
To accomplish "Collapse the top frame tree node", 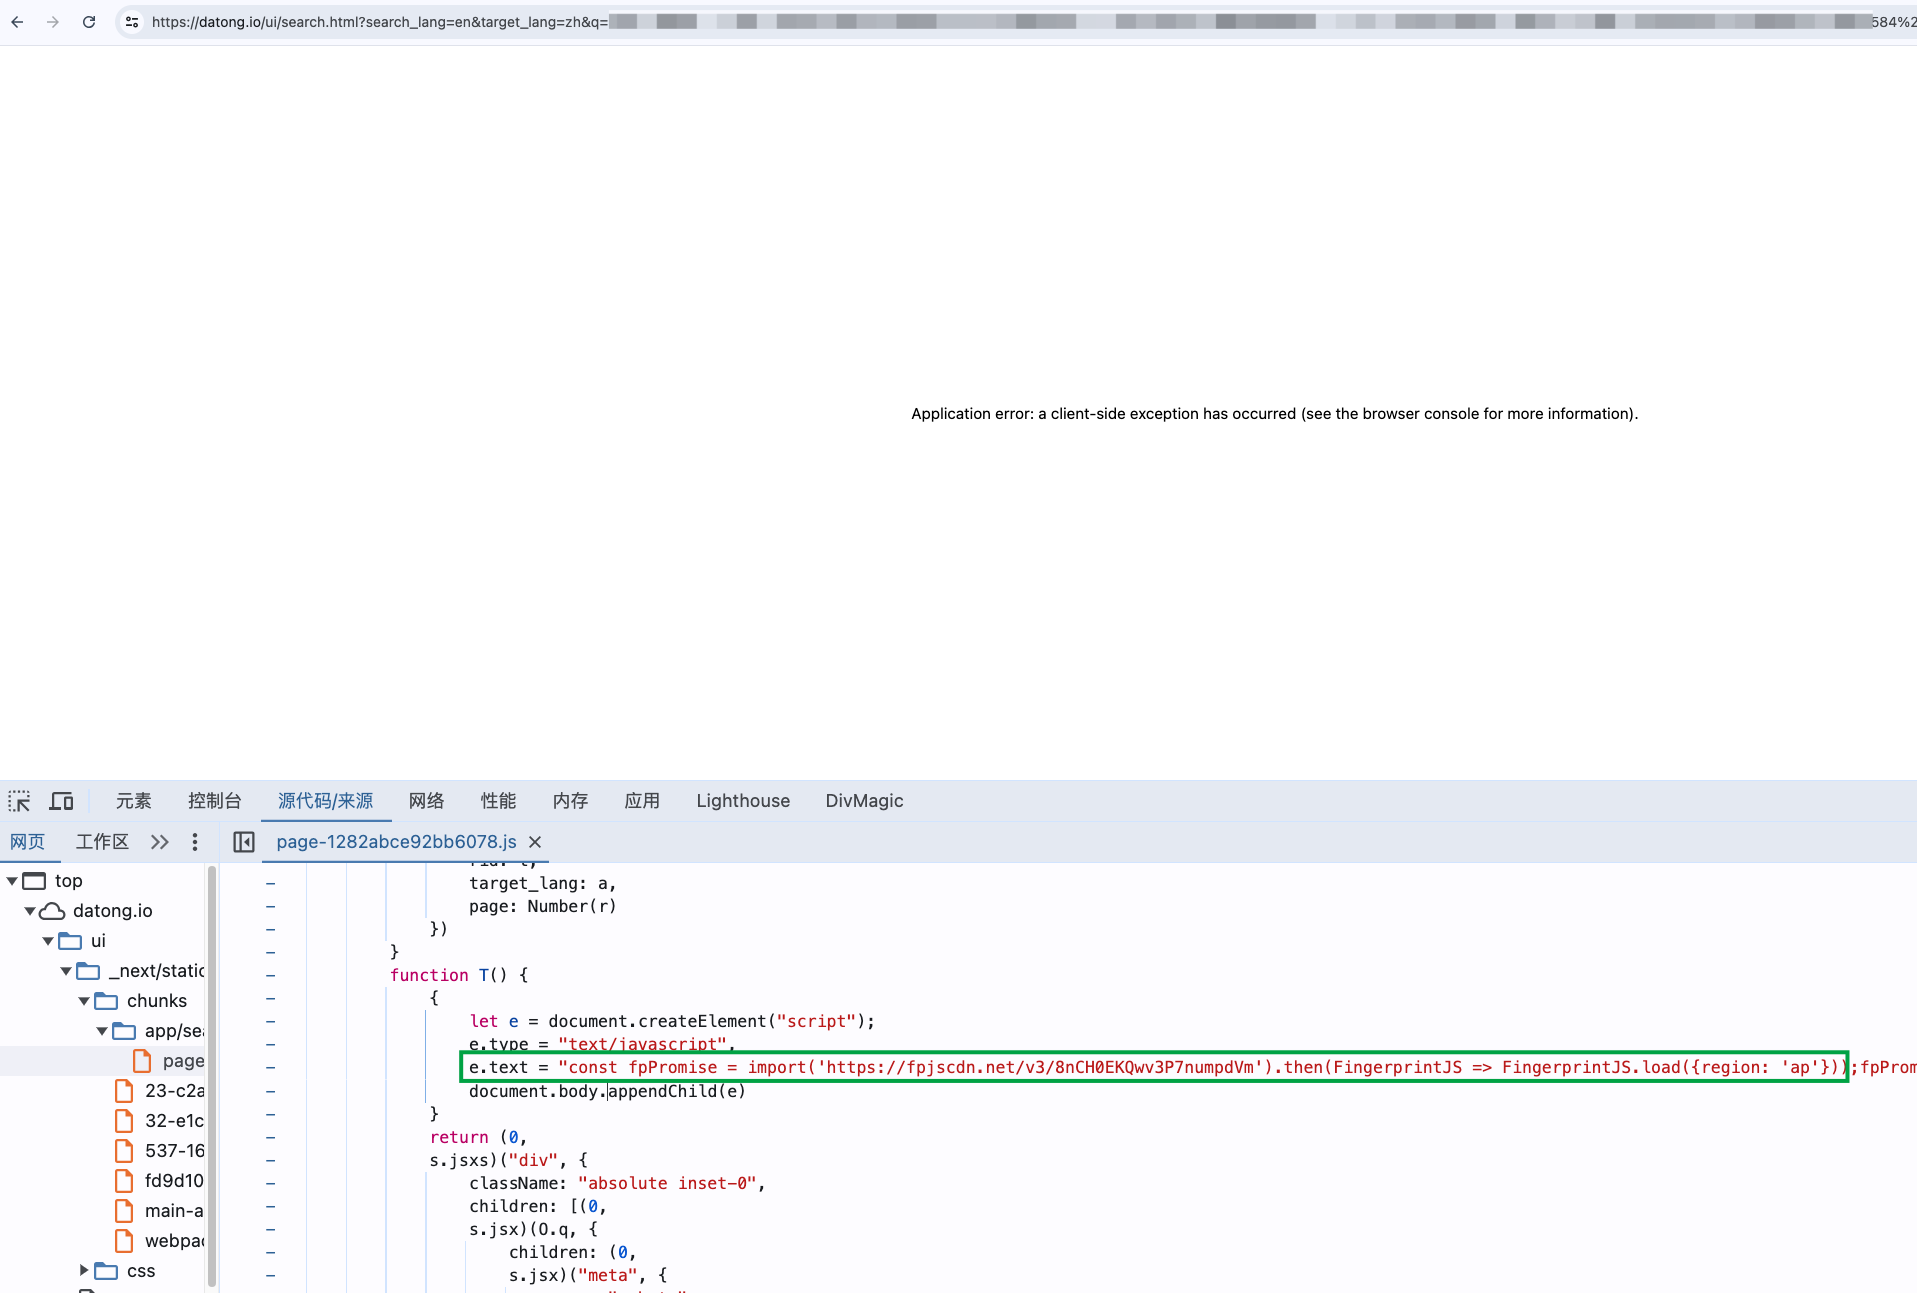I will pyautogui.click(x=12, y=881).
